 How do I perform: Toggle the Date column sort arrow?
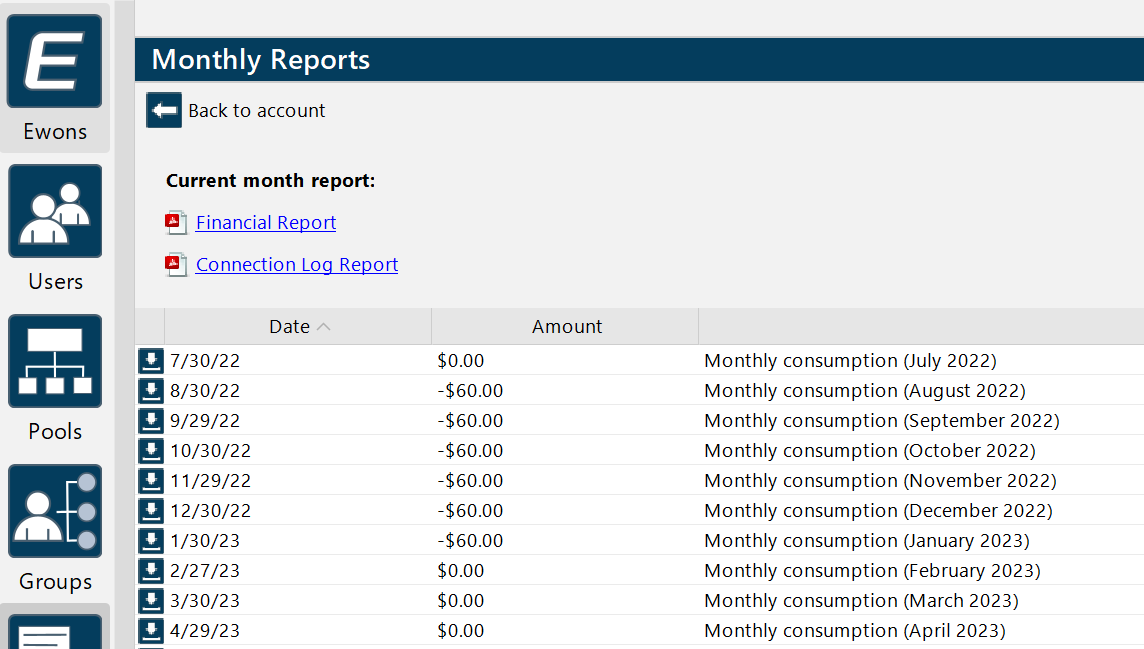[x=323, y=327]
